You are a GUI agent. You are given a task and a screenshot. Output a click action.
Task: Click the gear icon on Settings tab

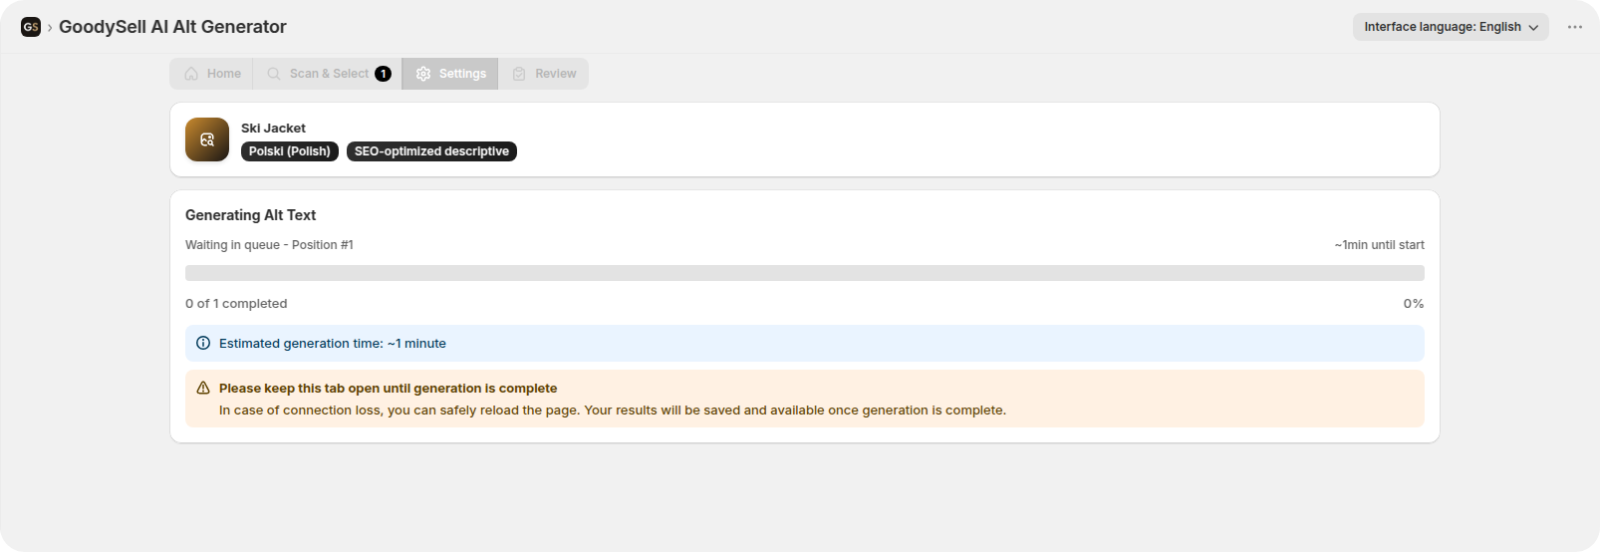[423, 74]
